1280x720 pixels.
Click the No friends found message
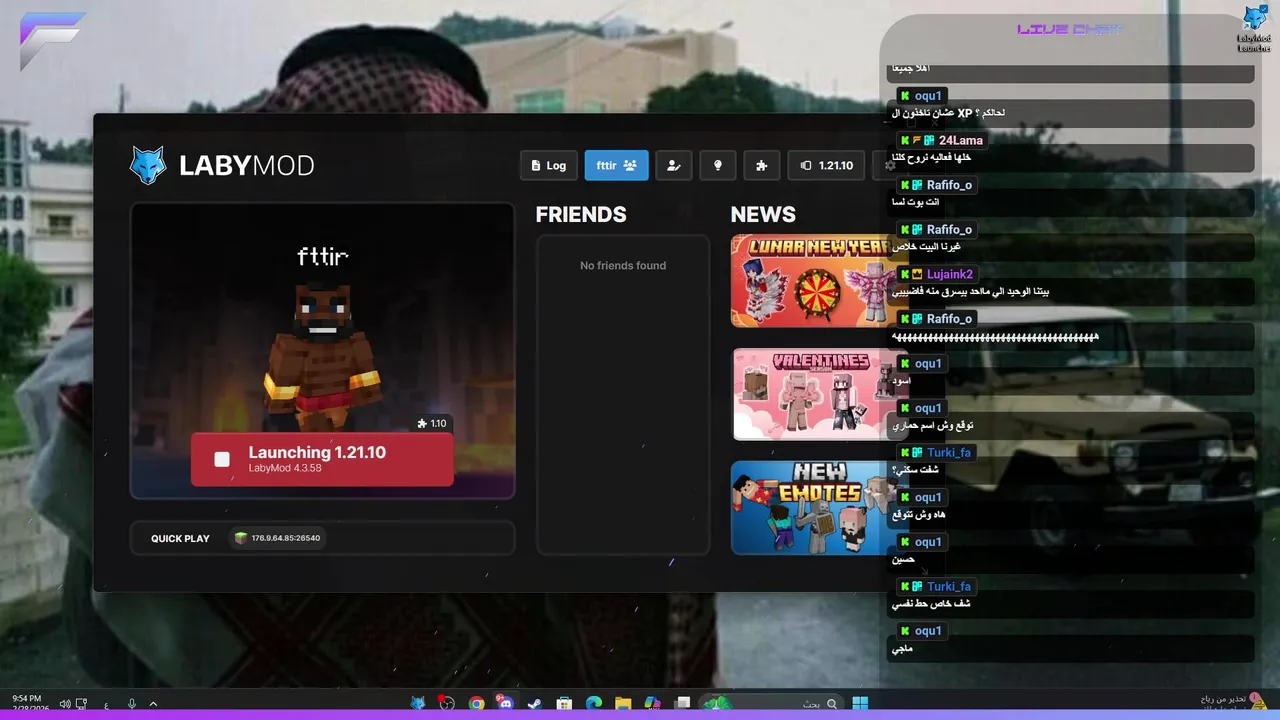pos(623,265)
